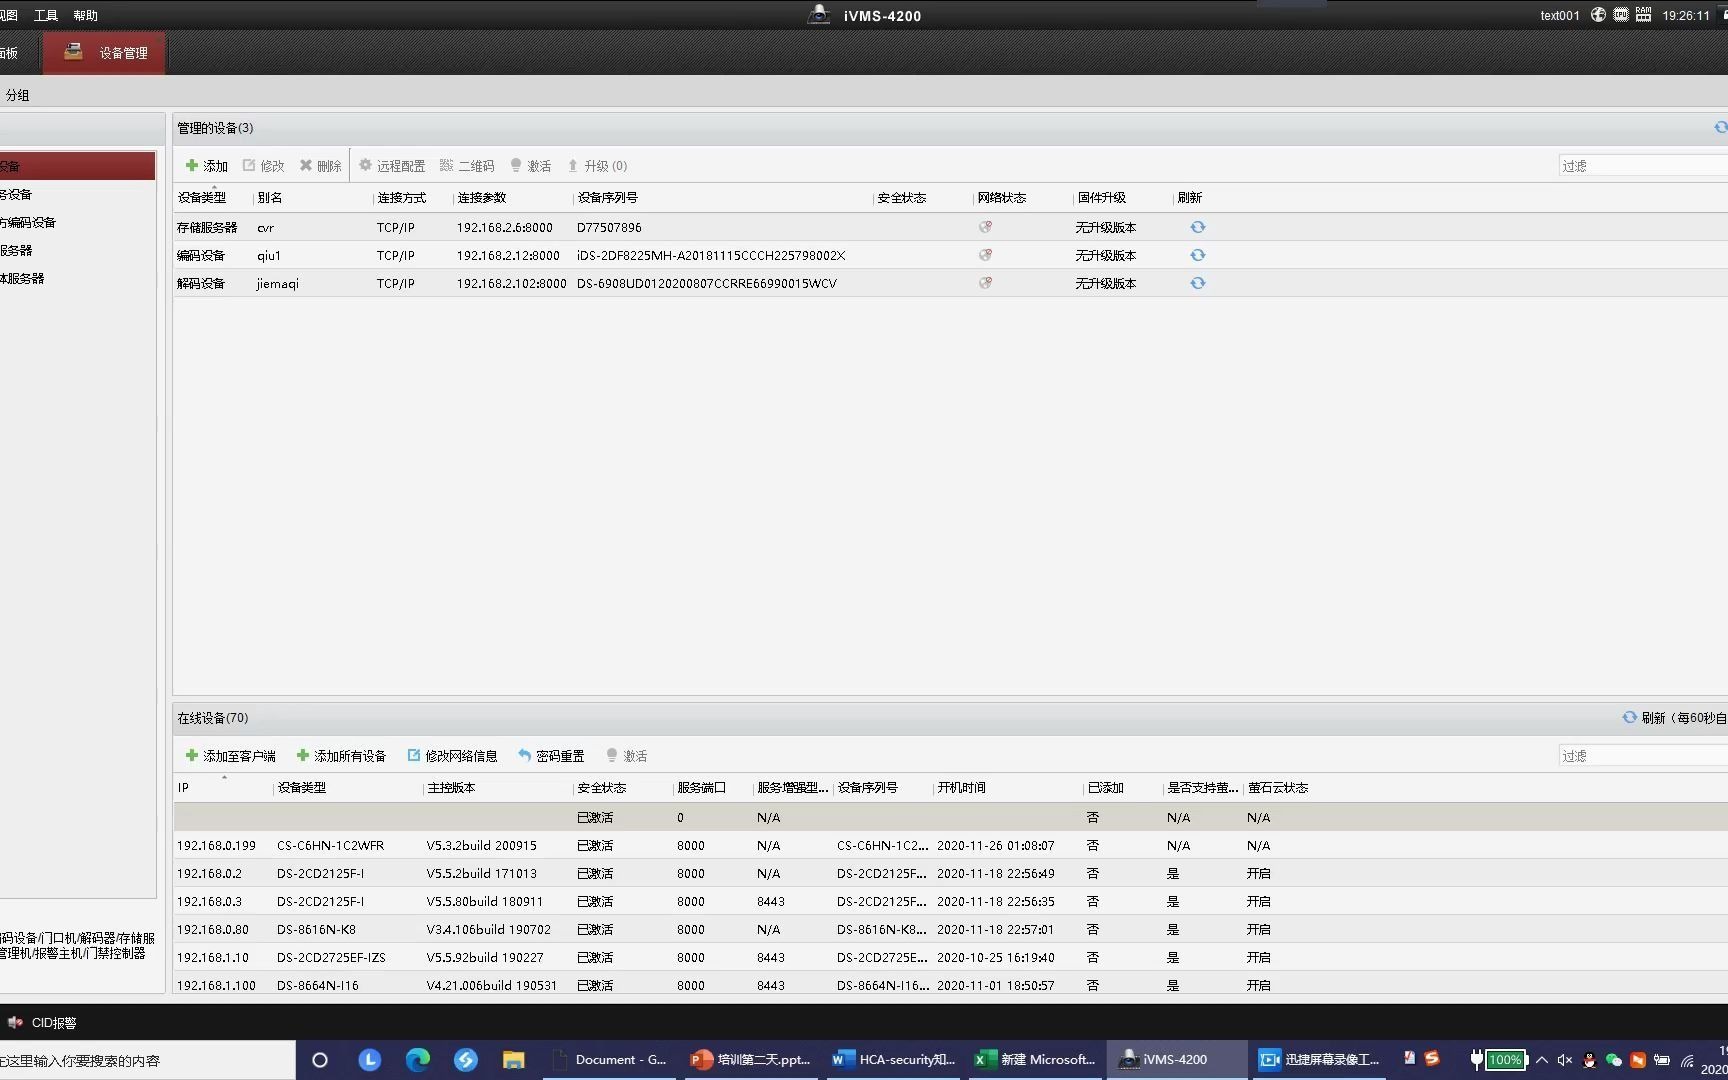The width and height of the screenshot is (1728, 1080).
Task: Sort online devices by 萤石云状态 column
Action: click(x=1278, y=788)
